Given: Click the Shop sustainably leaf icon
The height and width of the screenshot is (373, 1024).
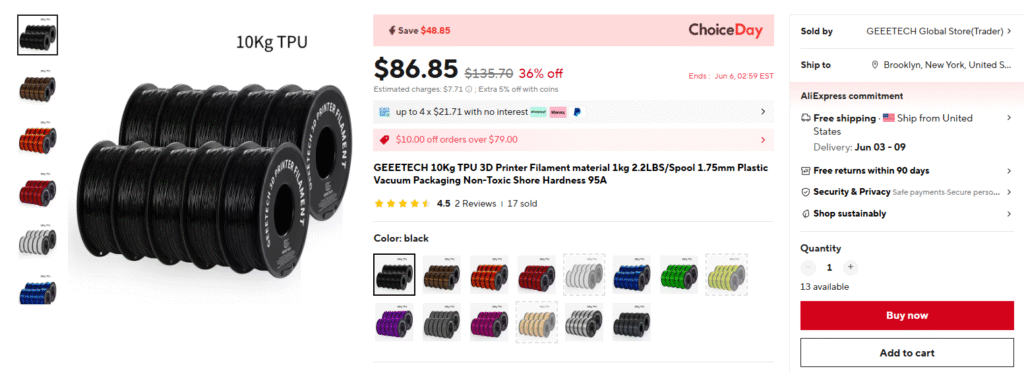Looking at the screenshot, I should coord(806,214).
